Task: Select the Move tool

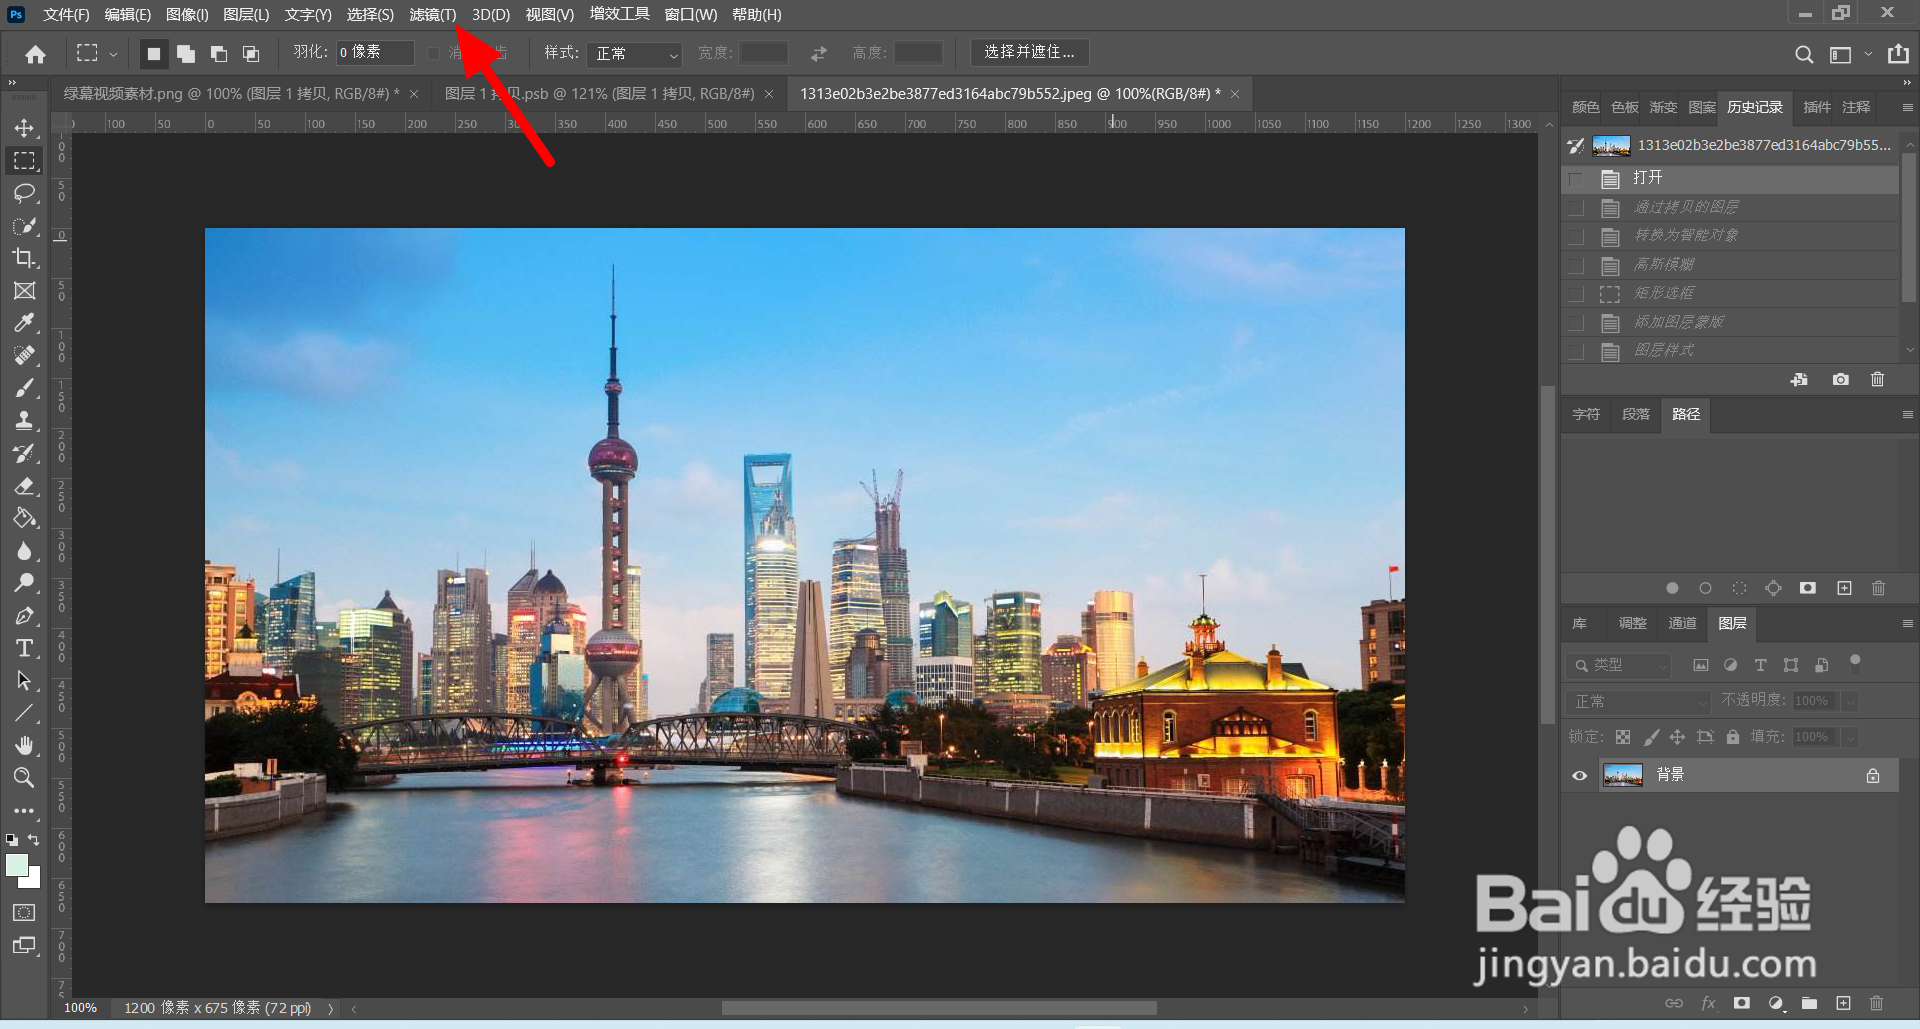Action: click(x=25, y=128)
